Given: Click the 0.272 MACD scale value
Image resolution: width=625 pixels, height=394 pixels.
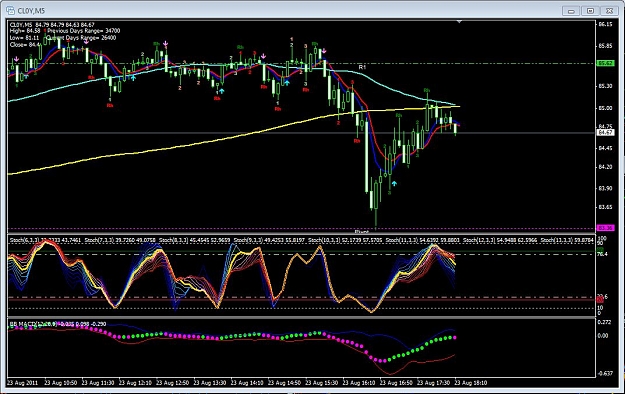Looking at the screenshot, I should coord(605,322).
